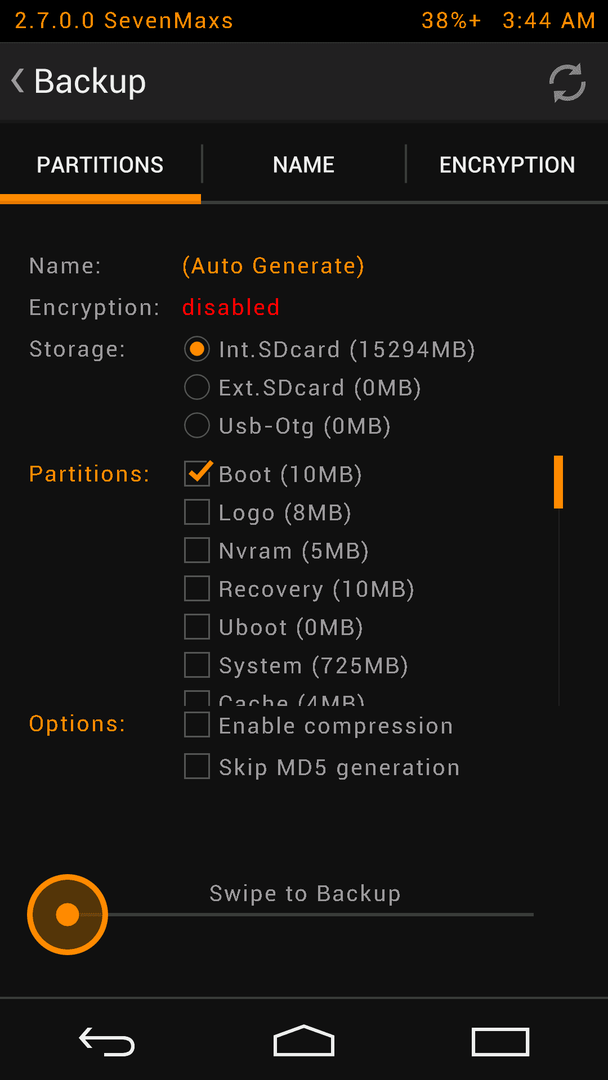608x1080 pixels.
Task: Check the System (725MB) partition
Action: click(x=197, y=665)
